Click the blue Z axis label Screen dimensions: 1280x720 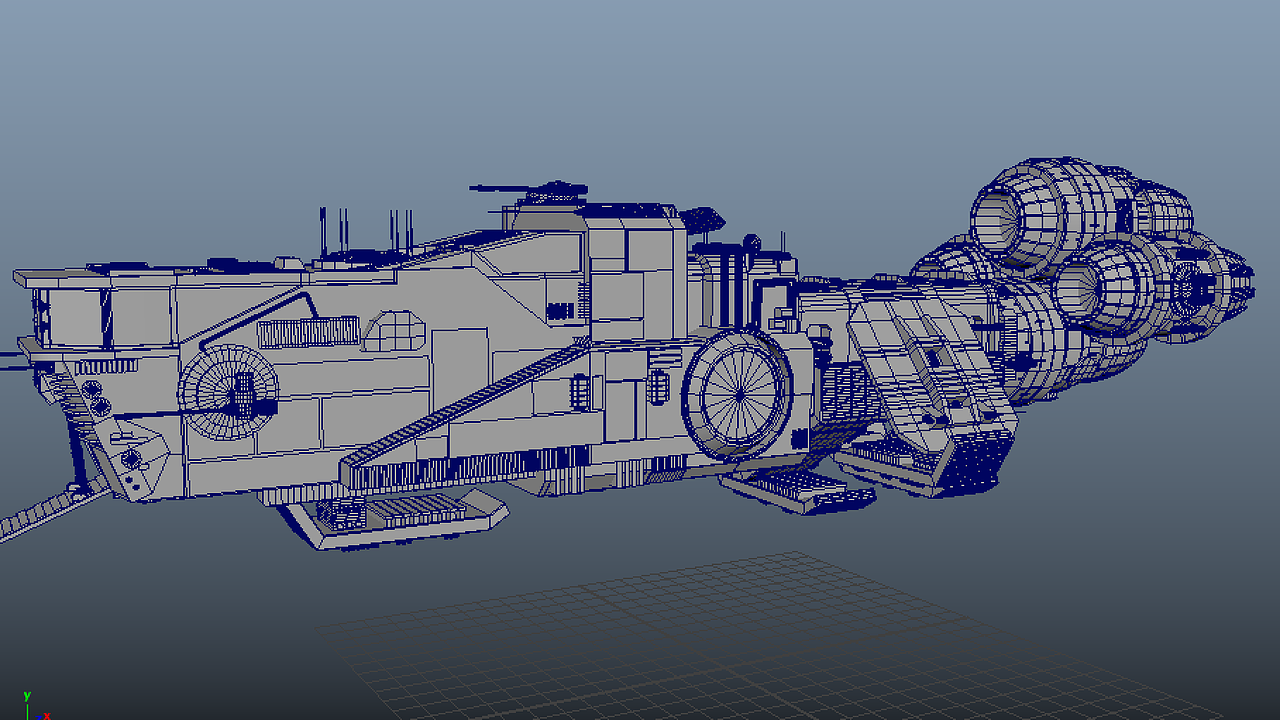(x=38, y=717)
